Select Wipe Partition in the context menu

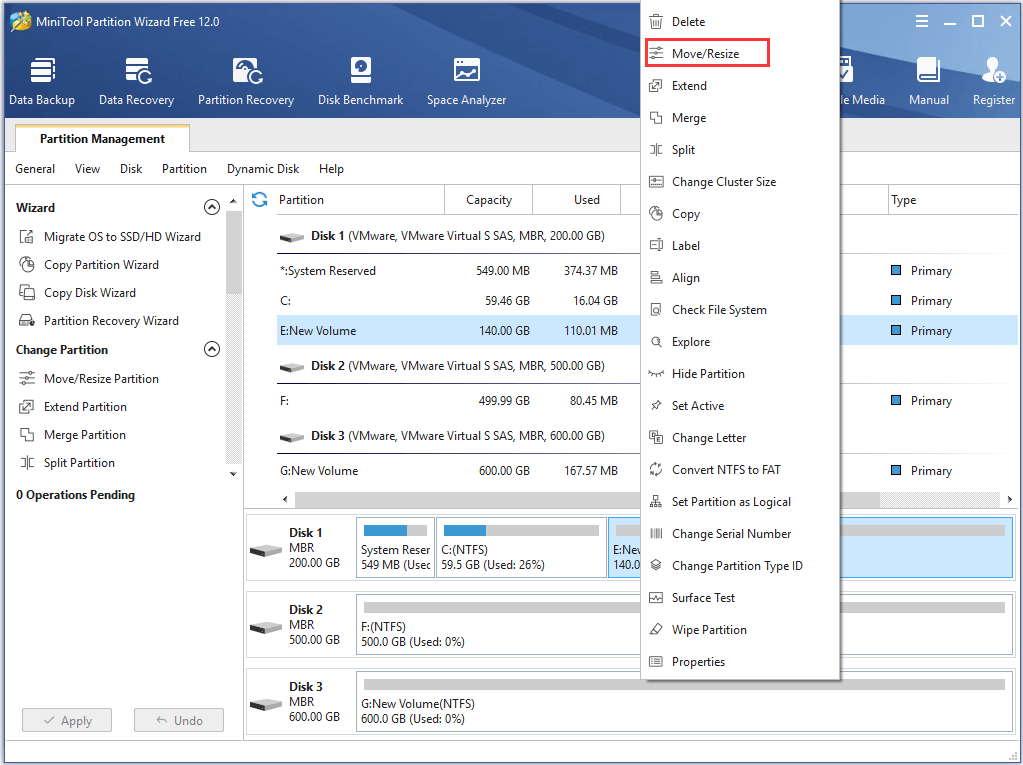(709, 630)
